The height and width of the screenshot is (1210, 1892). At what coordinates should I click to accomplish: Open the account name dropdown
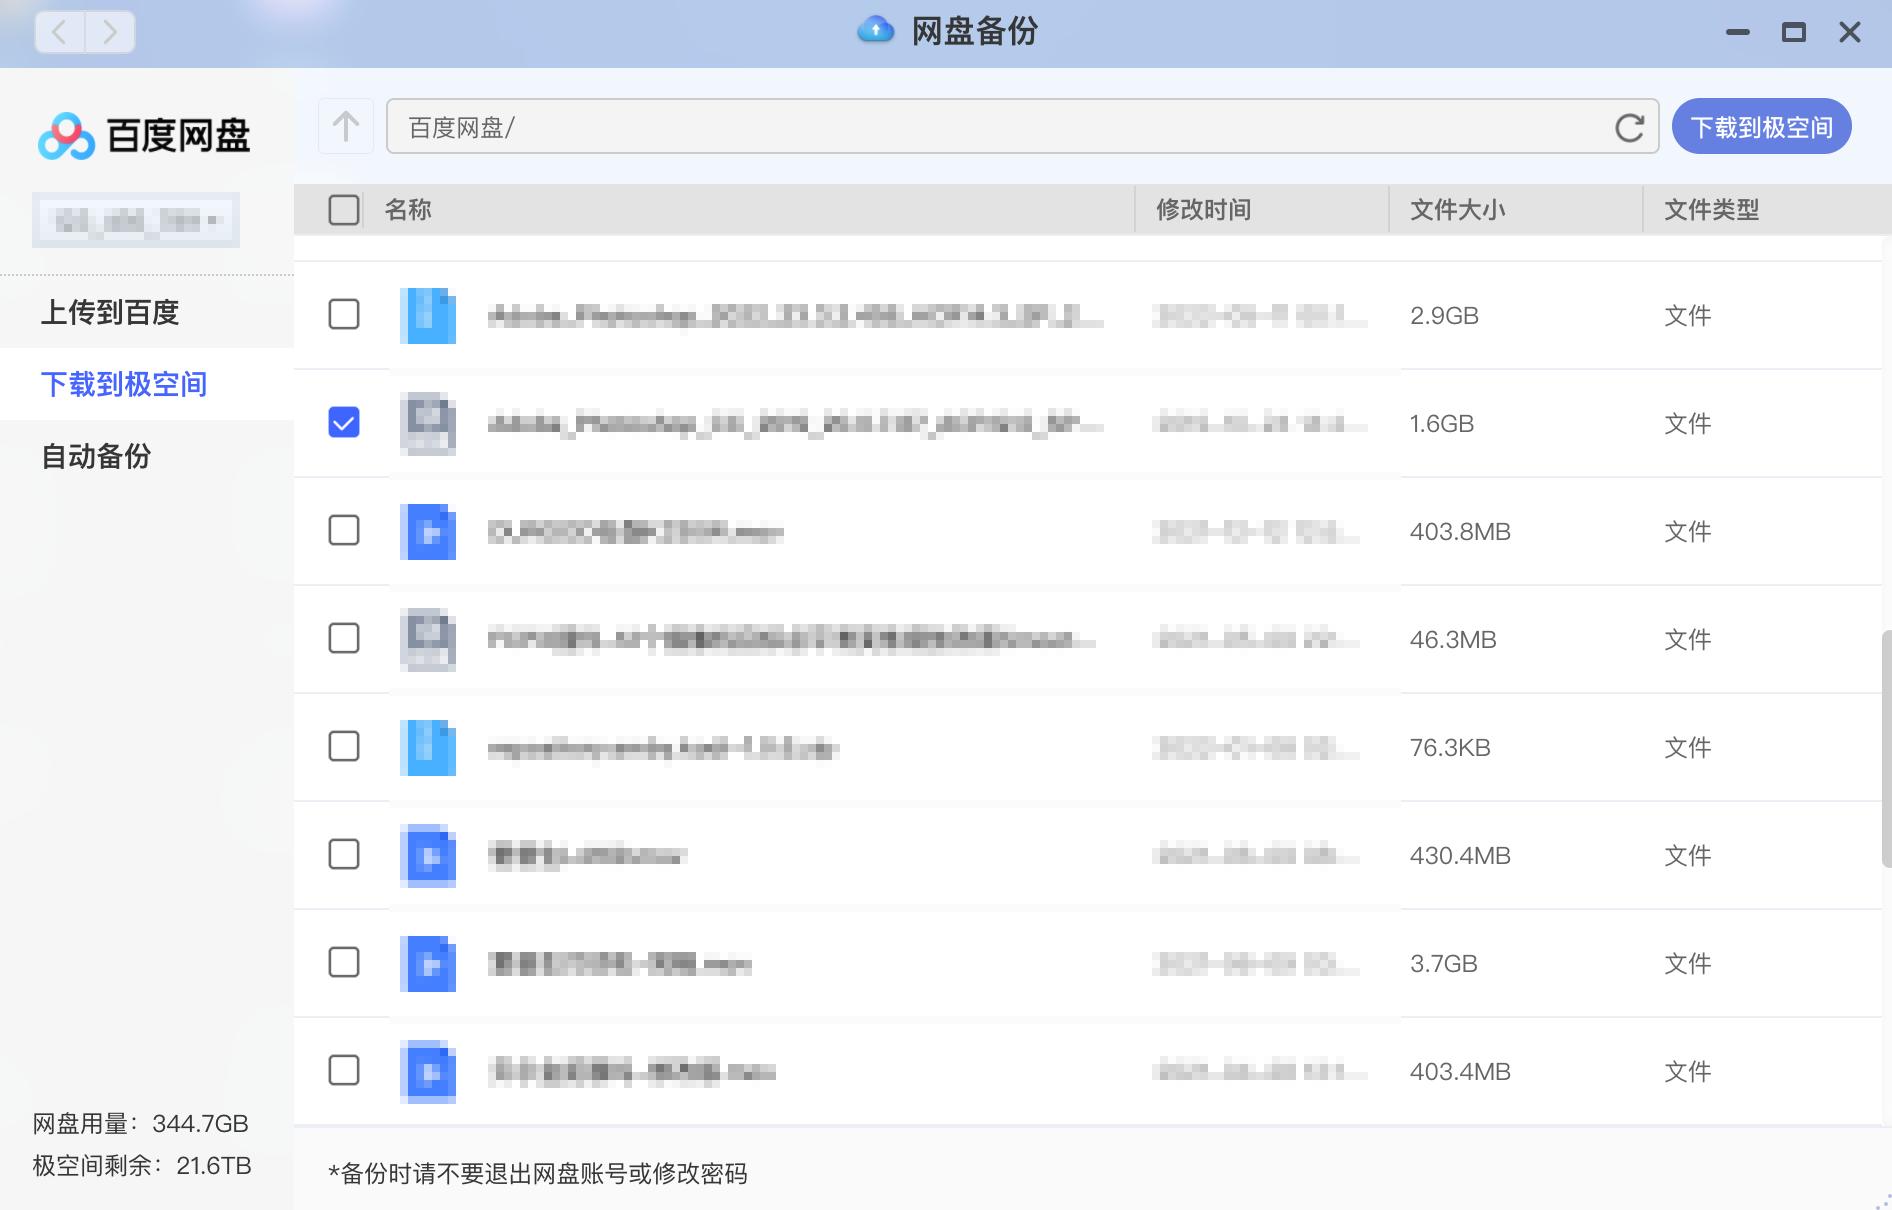(x=136, y=220)
